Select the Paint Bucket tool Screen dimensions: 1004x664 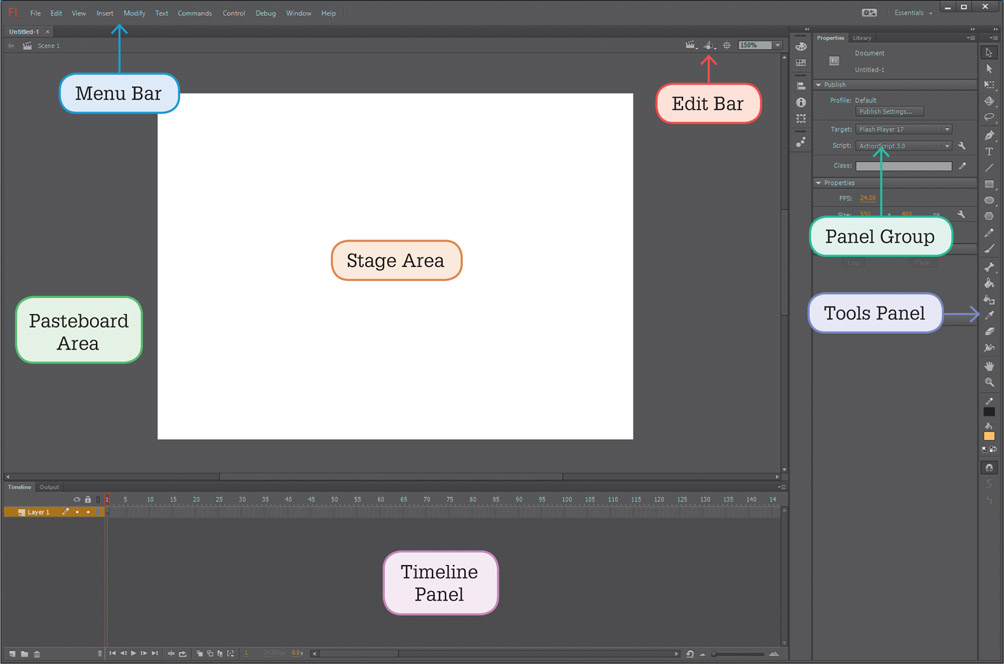click(989, 282)
